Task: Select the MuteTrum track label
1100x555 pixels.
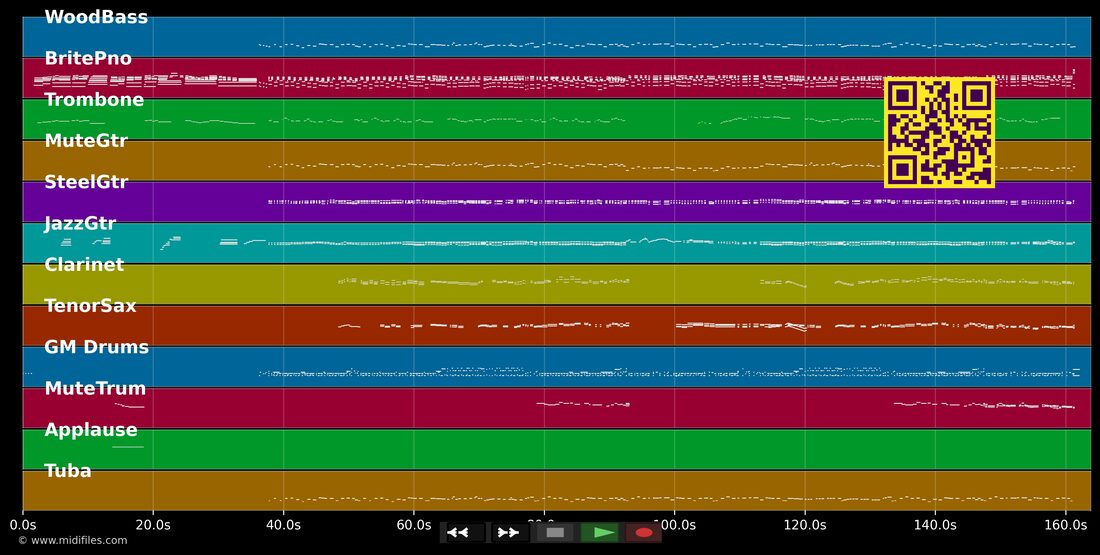Action: click(95, 388)
